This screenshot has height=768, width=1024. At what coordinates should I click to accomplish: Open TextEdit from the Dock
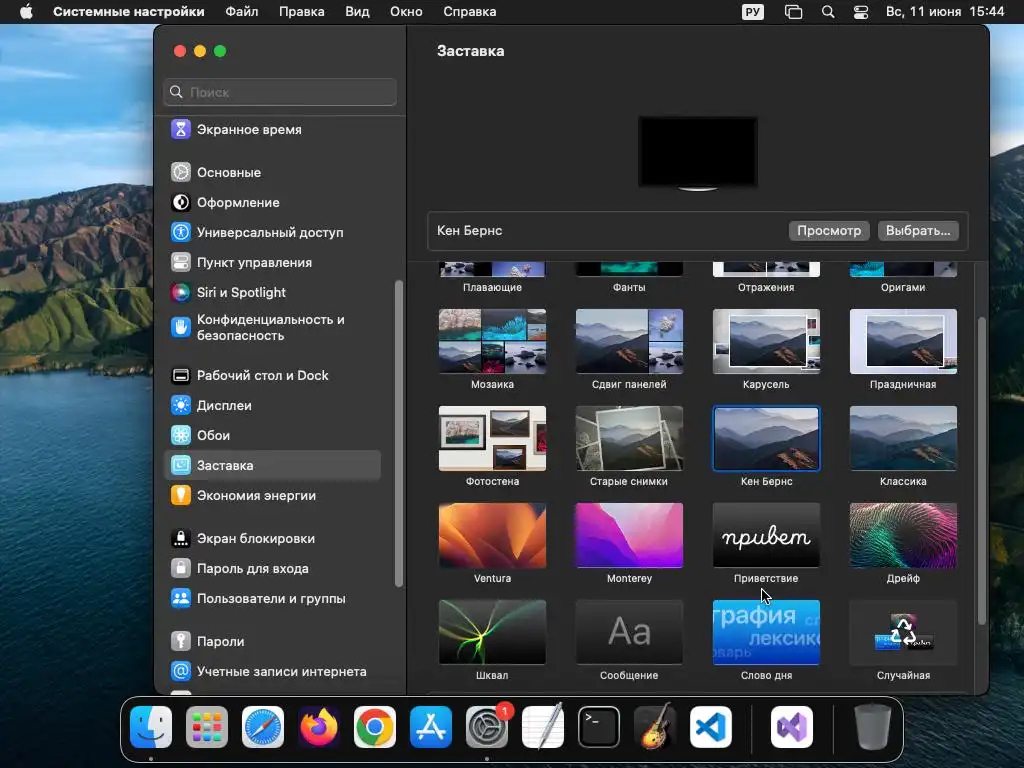coord(543,727)
